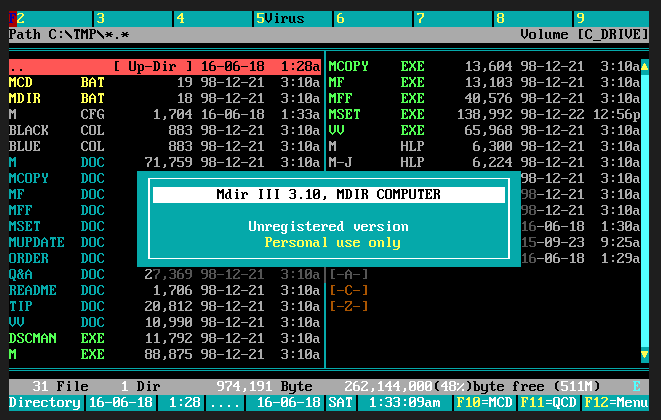This screenshot has width=661, height=420.
Task: Select the MUPDATE DOC file
Action: coord(73,242)
